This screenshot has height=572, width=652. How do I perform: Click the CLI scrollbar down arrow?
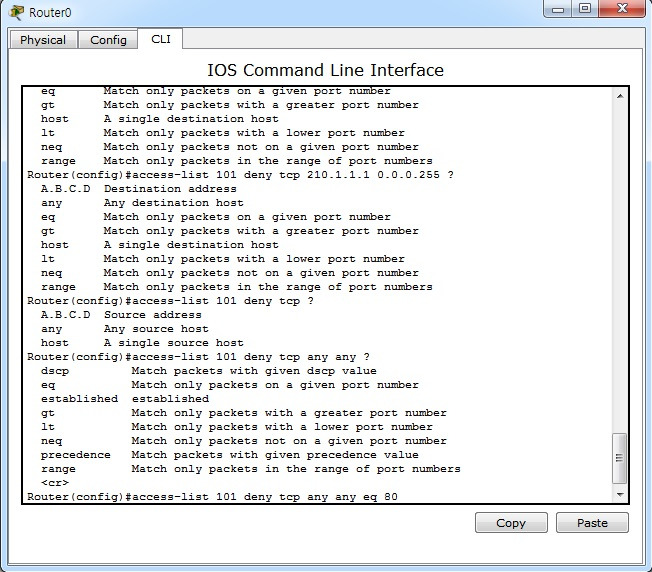[620, 494]
